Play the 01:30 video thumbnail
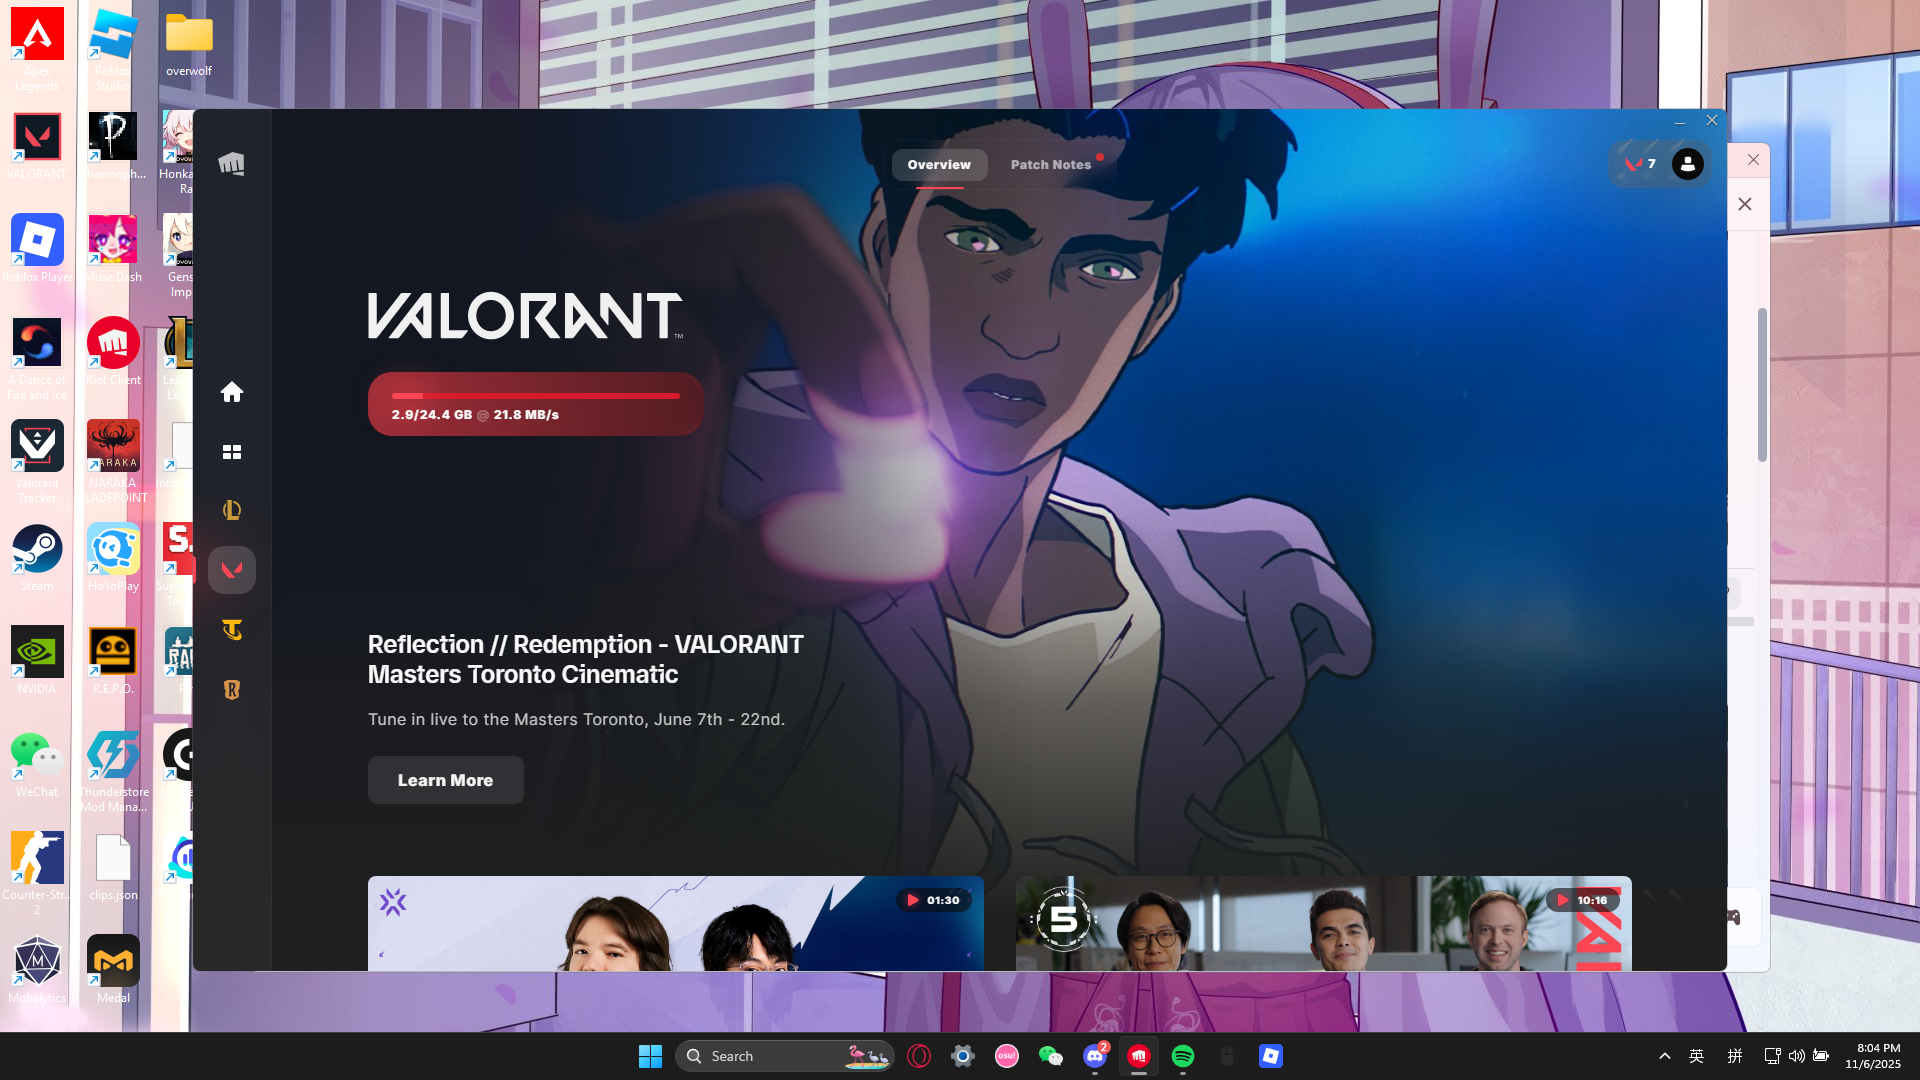Image resolution: width=1920 pixels, height=1080 pixels. coord(675,923)
